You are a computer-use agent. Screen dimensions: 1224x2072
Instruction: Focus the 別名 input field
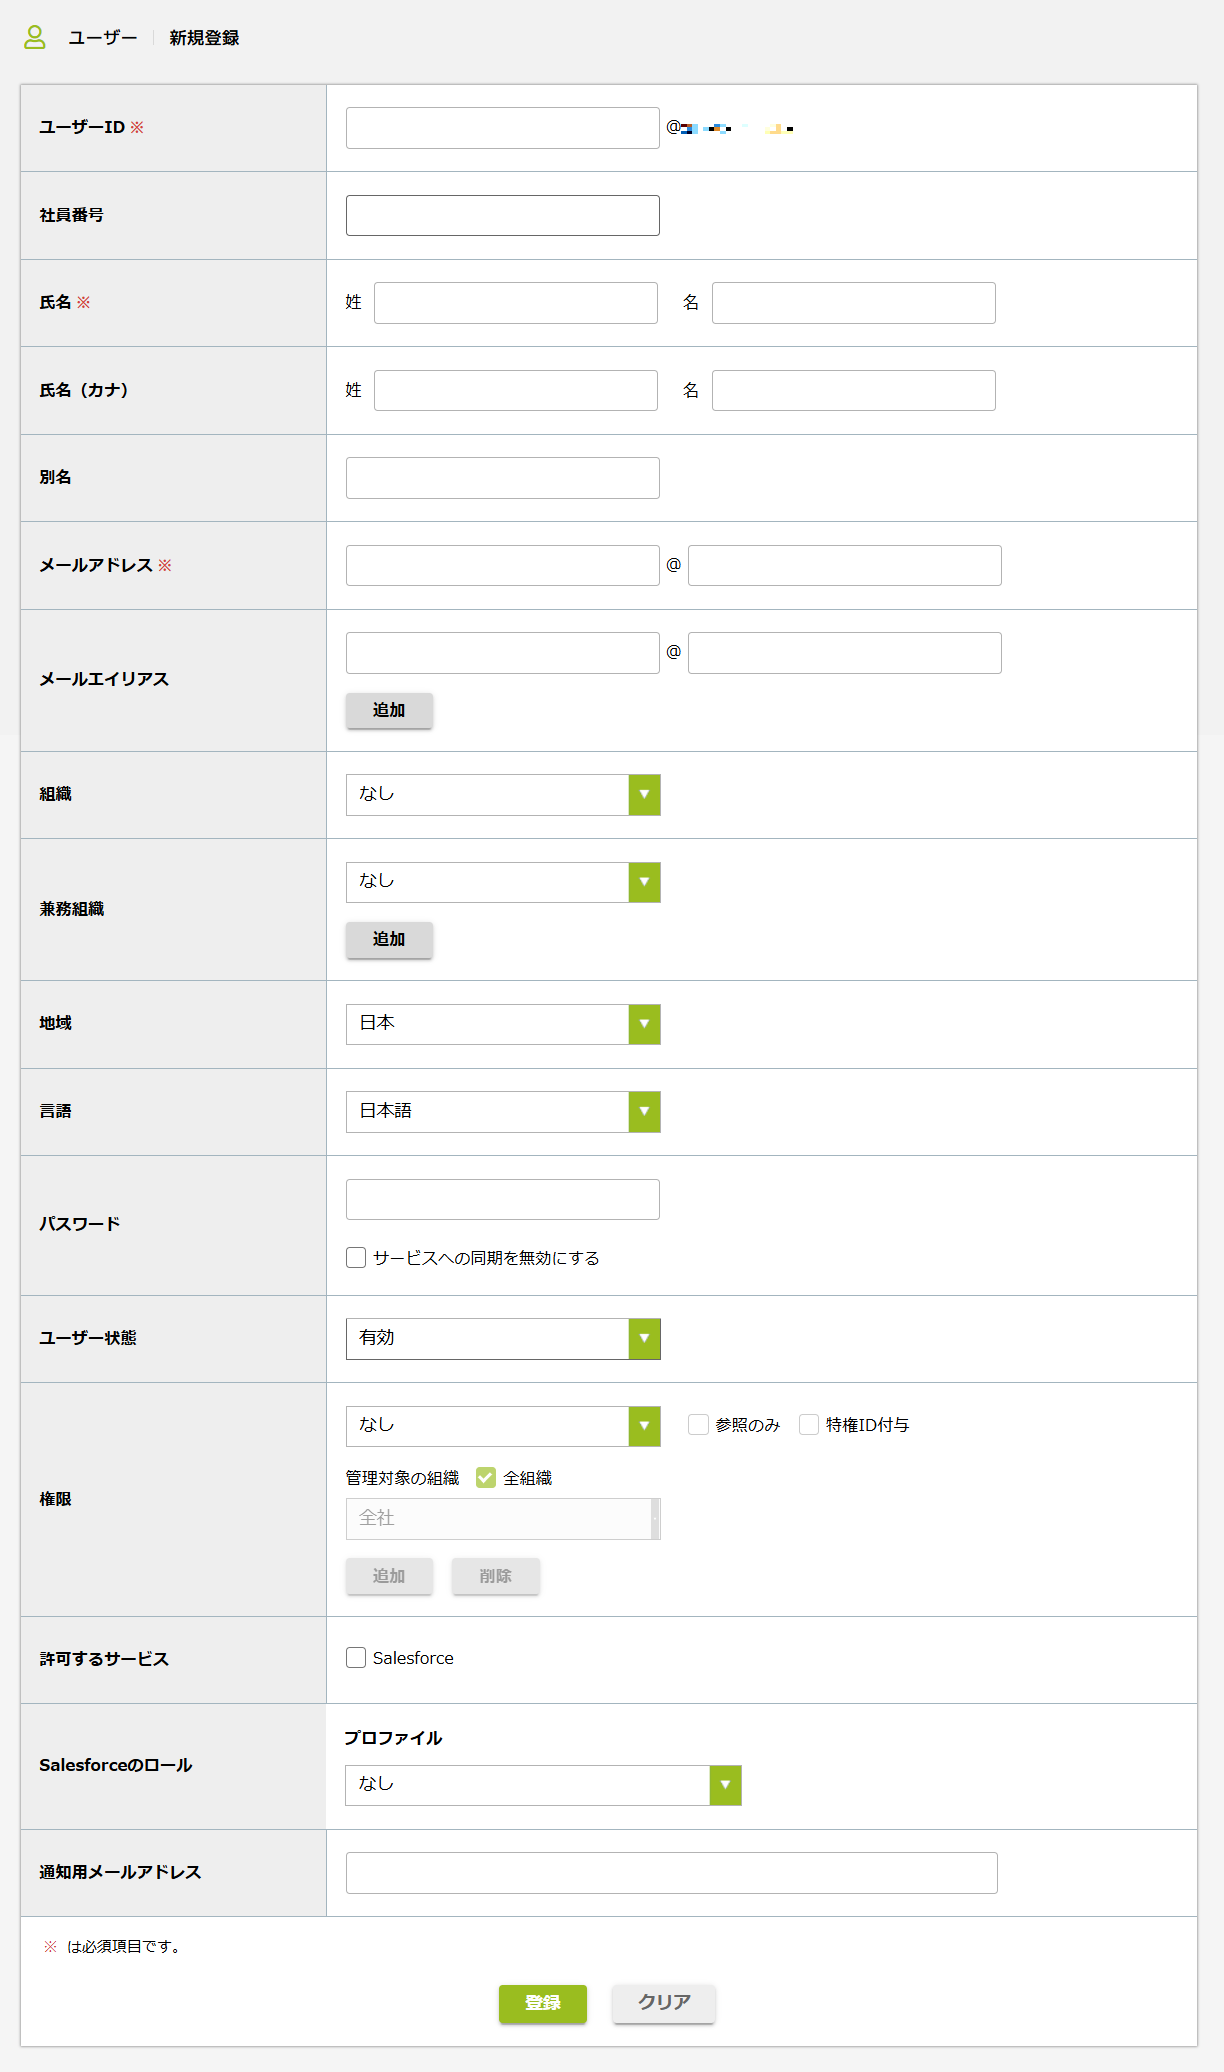coord(503,478)
